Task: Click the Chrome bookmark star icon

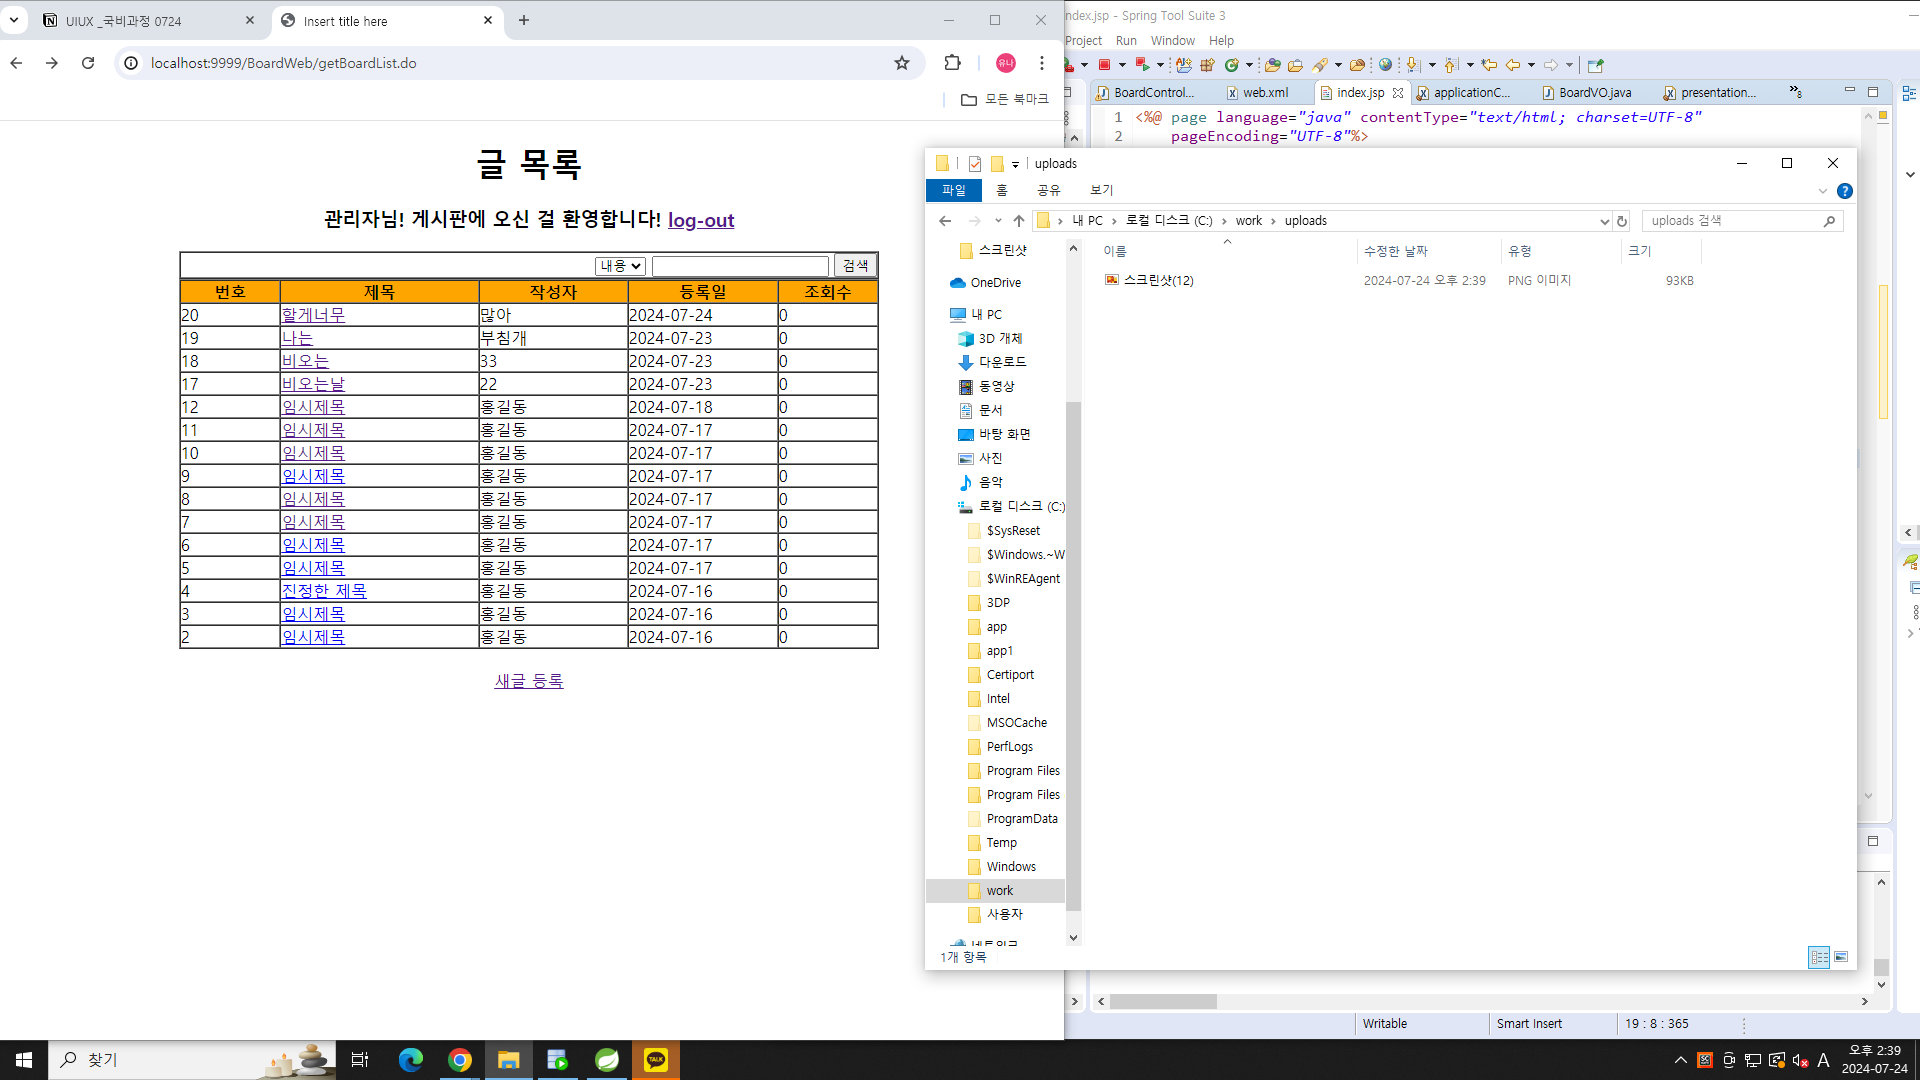Action: 902,63
